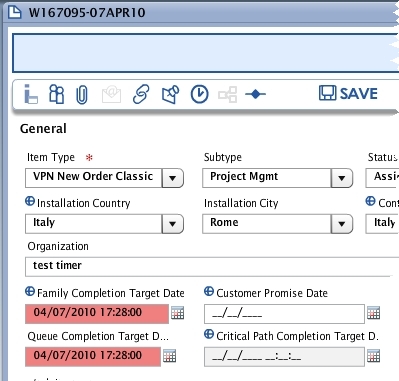Expand the Installation City dropdown
399x381 pixels.
click(342, 224)
